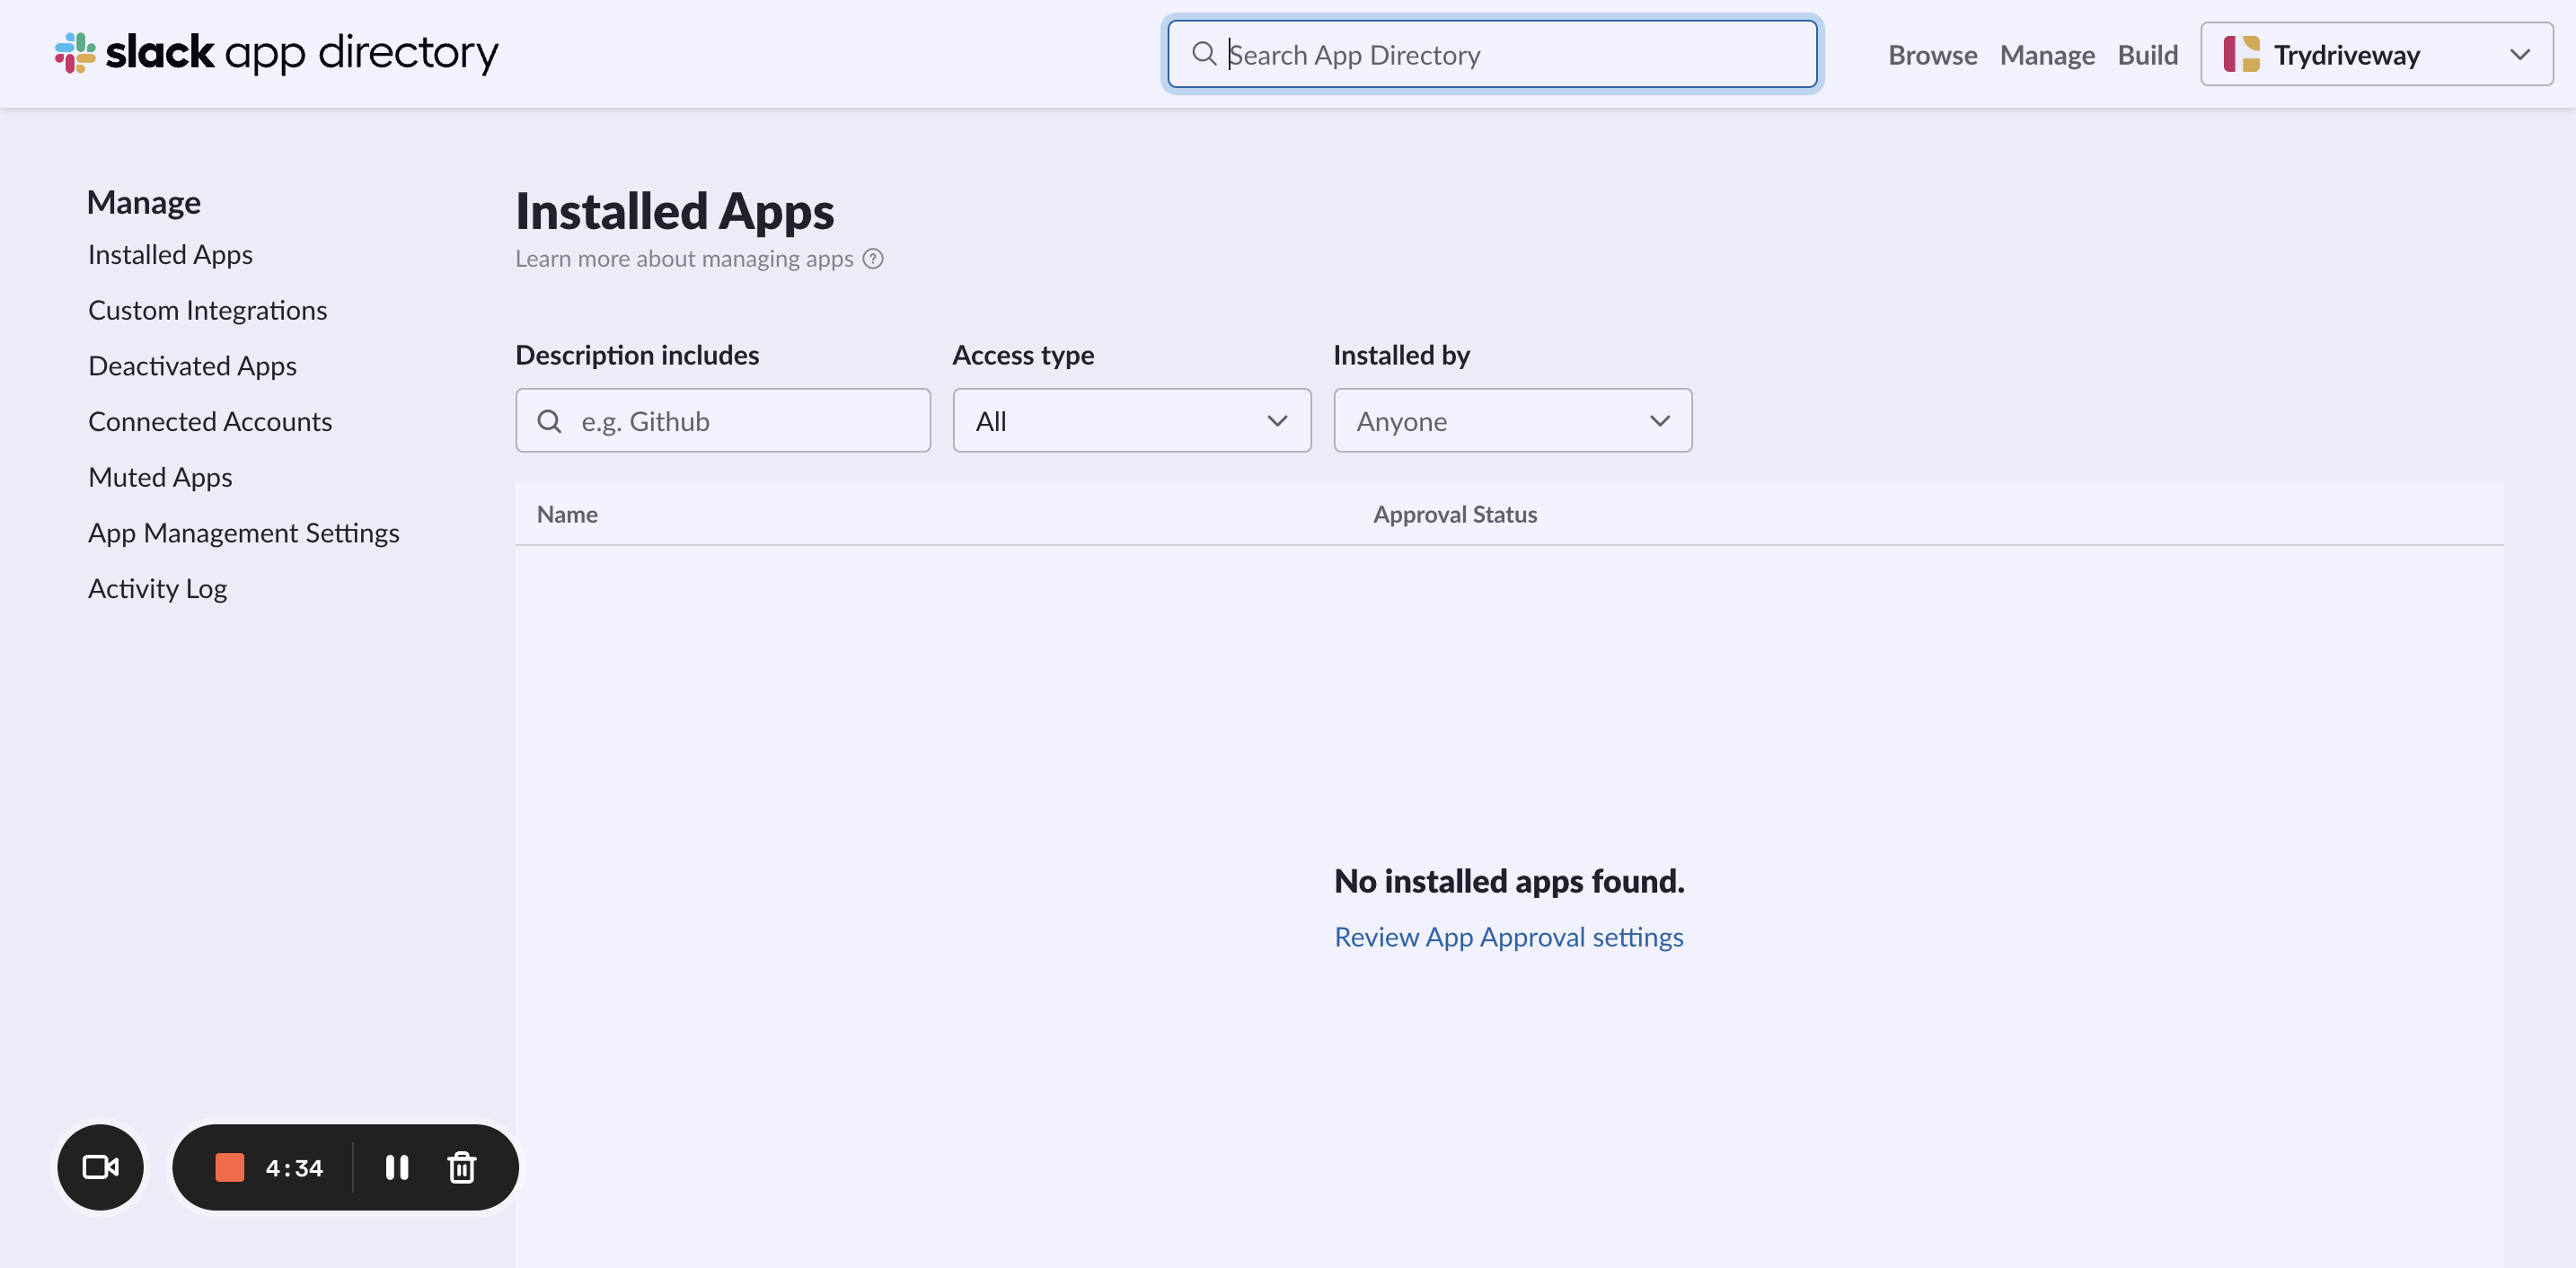2576x1268 pixels.
Task: Click the delete recording trash icon
Action: [x=462, y=1167]
